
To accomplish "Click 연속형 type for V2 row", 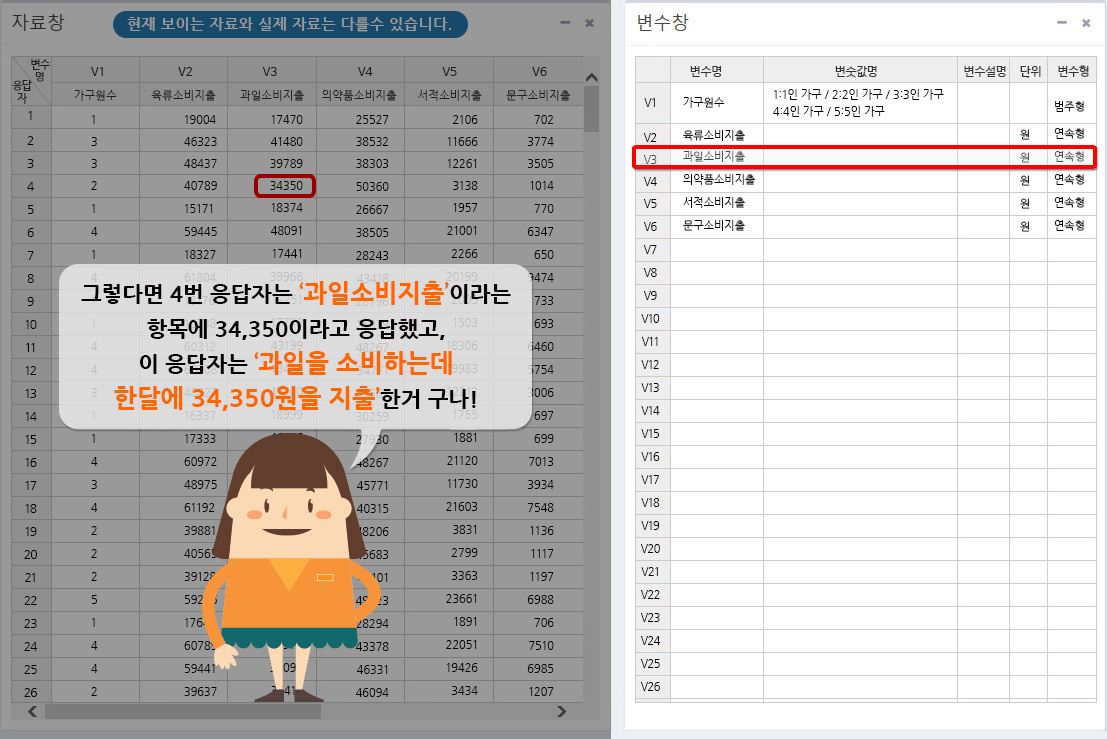I will (1069, 133).
